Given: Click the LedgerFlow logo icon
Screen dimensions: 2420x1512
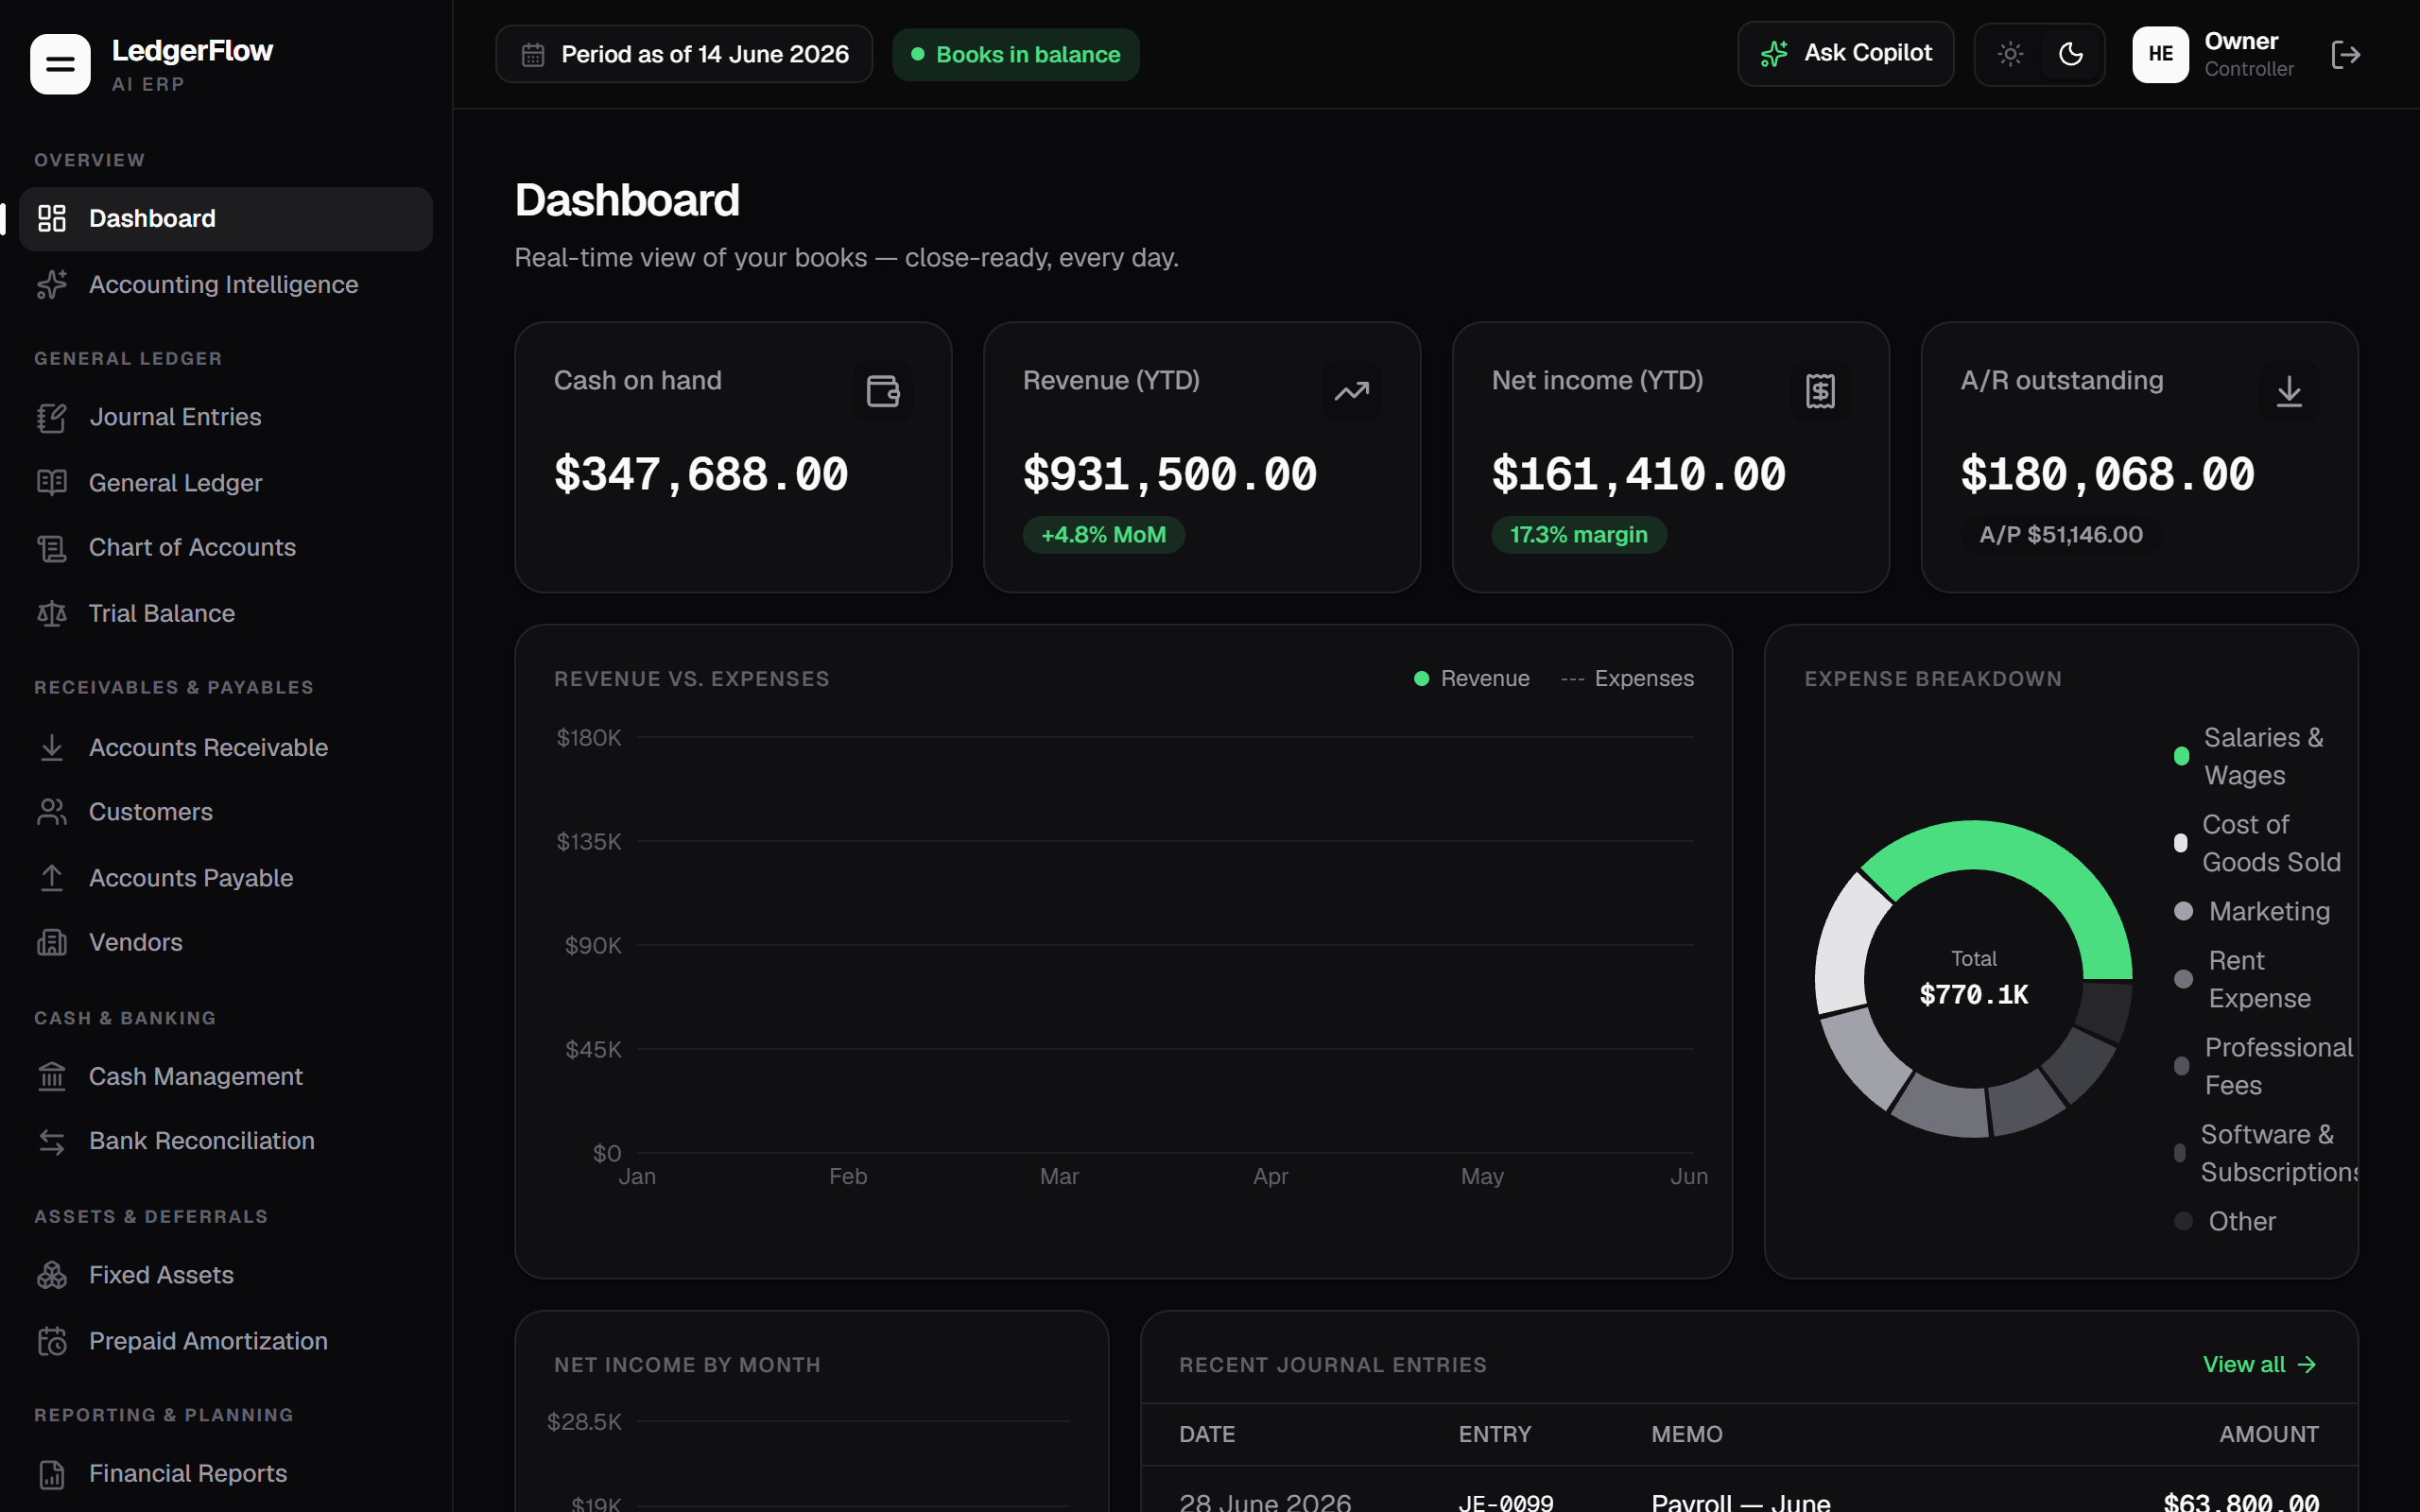Looking at the screenshot, I should [60, 64].
